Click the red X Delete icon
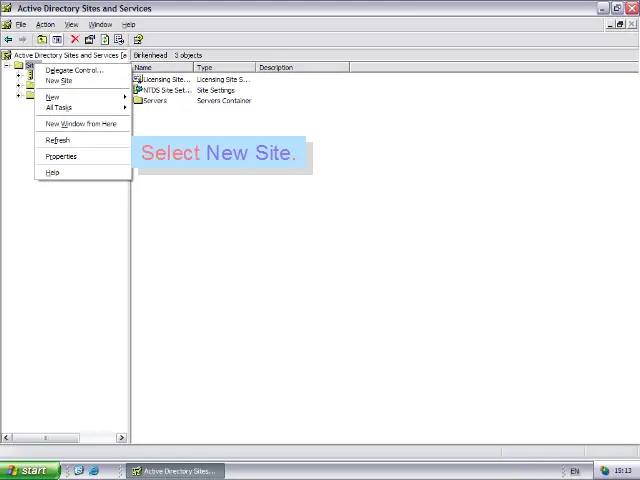The image size is (640, 480). 75,39
